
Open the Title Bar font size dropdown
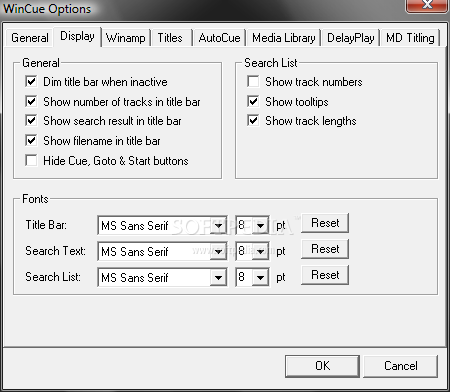pos(261,226)
